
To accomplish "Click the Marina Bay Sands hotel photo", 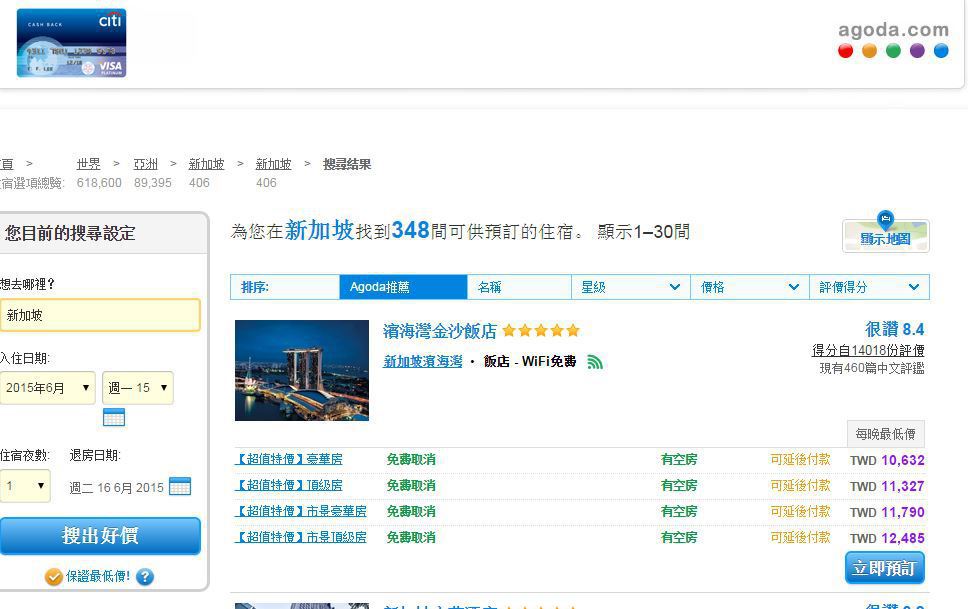I will click(x=302, y=370).
